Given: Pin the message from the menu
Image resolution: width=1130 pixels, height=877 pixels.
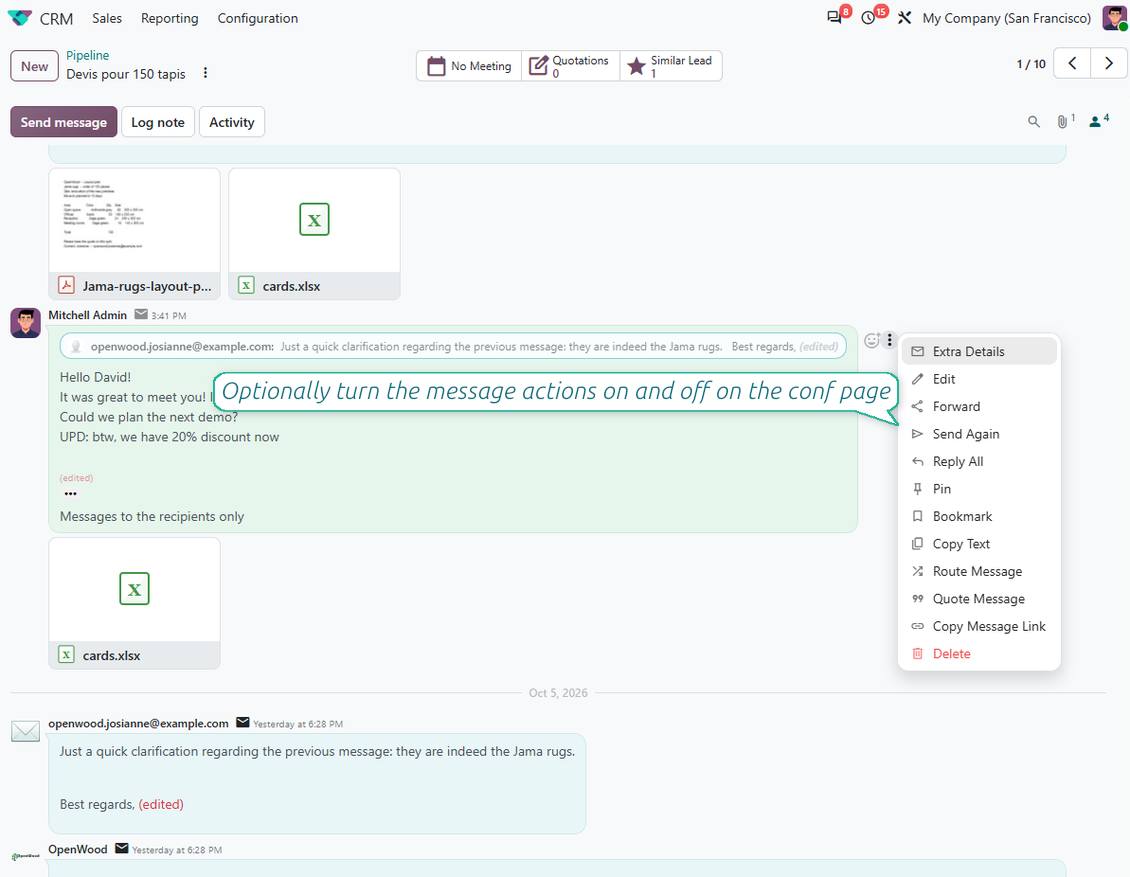Looking at the screenshot, I should click(979, 489).
